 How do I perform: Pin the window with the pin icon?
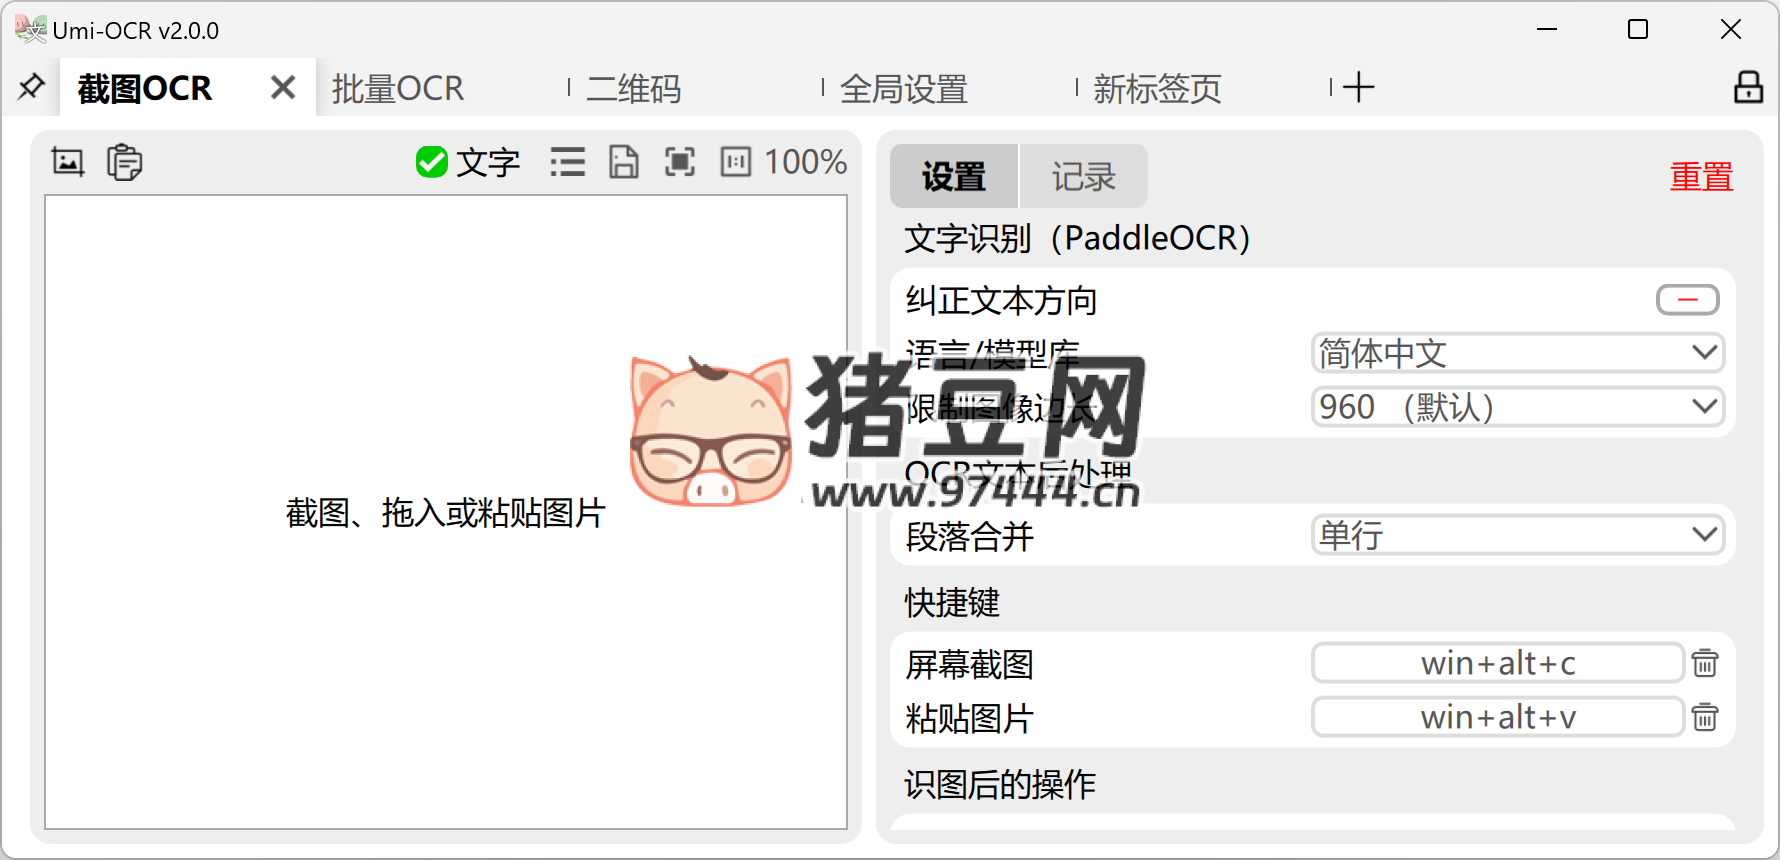31,88
